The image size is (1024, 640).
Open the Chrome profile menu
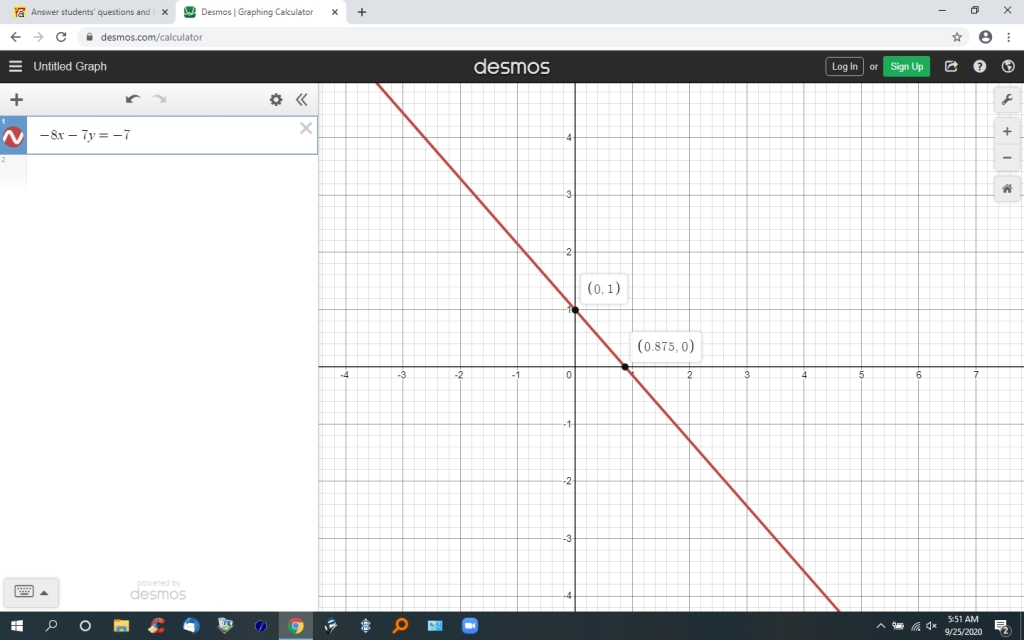pos(985,37)
